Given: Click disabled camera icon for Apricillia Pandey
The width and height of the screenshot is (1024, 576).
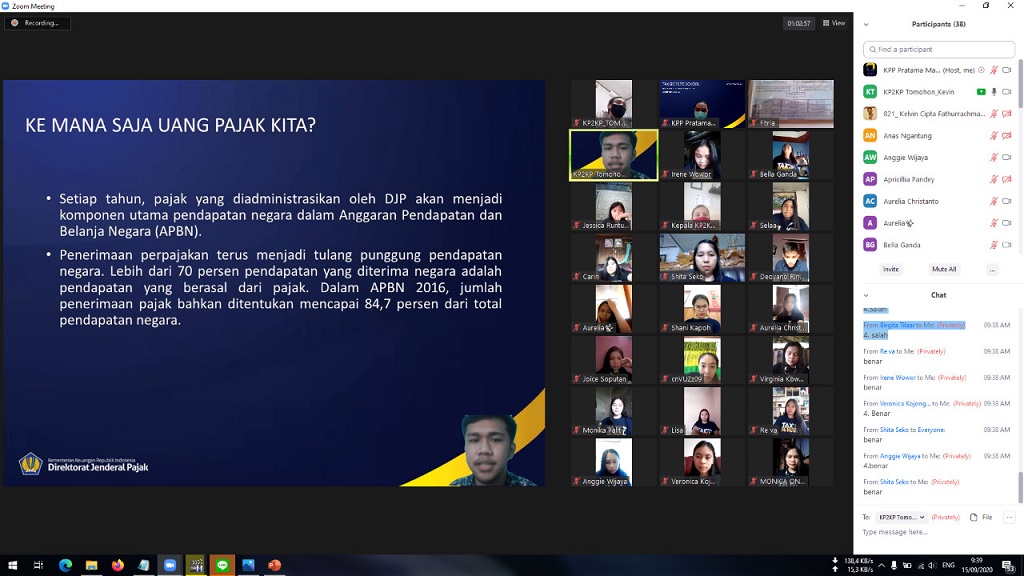Looking at the screenshot, I should tap(1007, 180).
